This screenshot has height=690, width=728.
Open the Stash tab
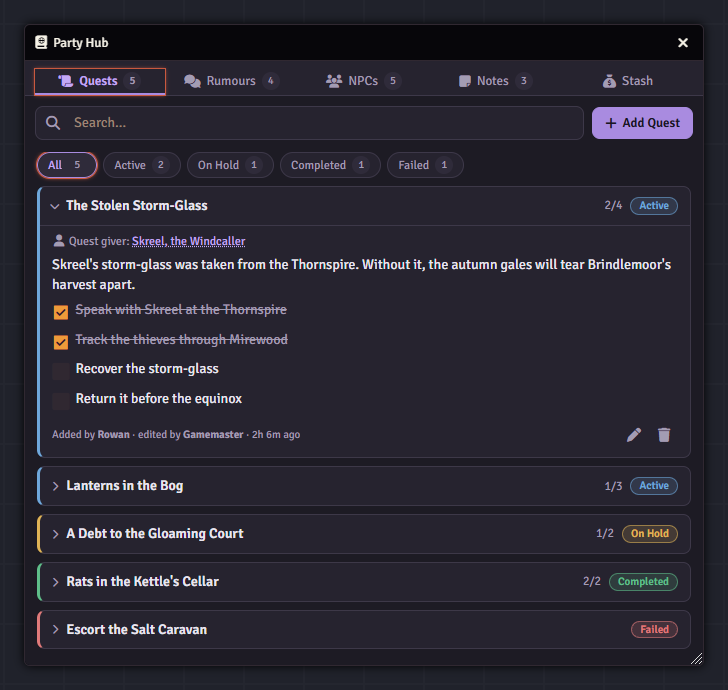coord(627,81)
